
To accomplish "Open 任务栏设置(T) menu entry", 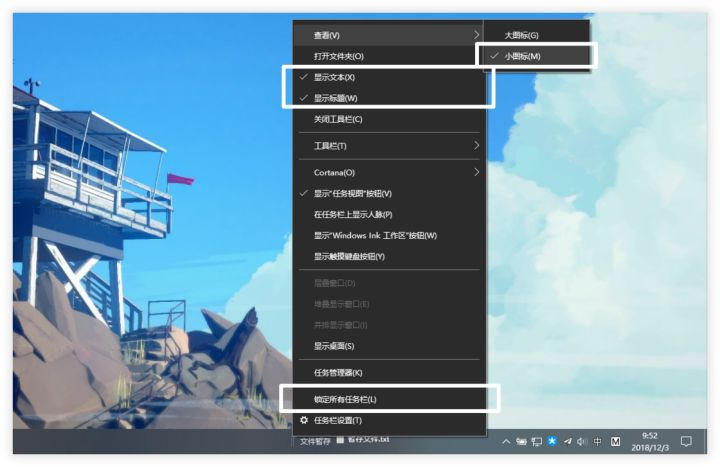I will point(389,420).
